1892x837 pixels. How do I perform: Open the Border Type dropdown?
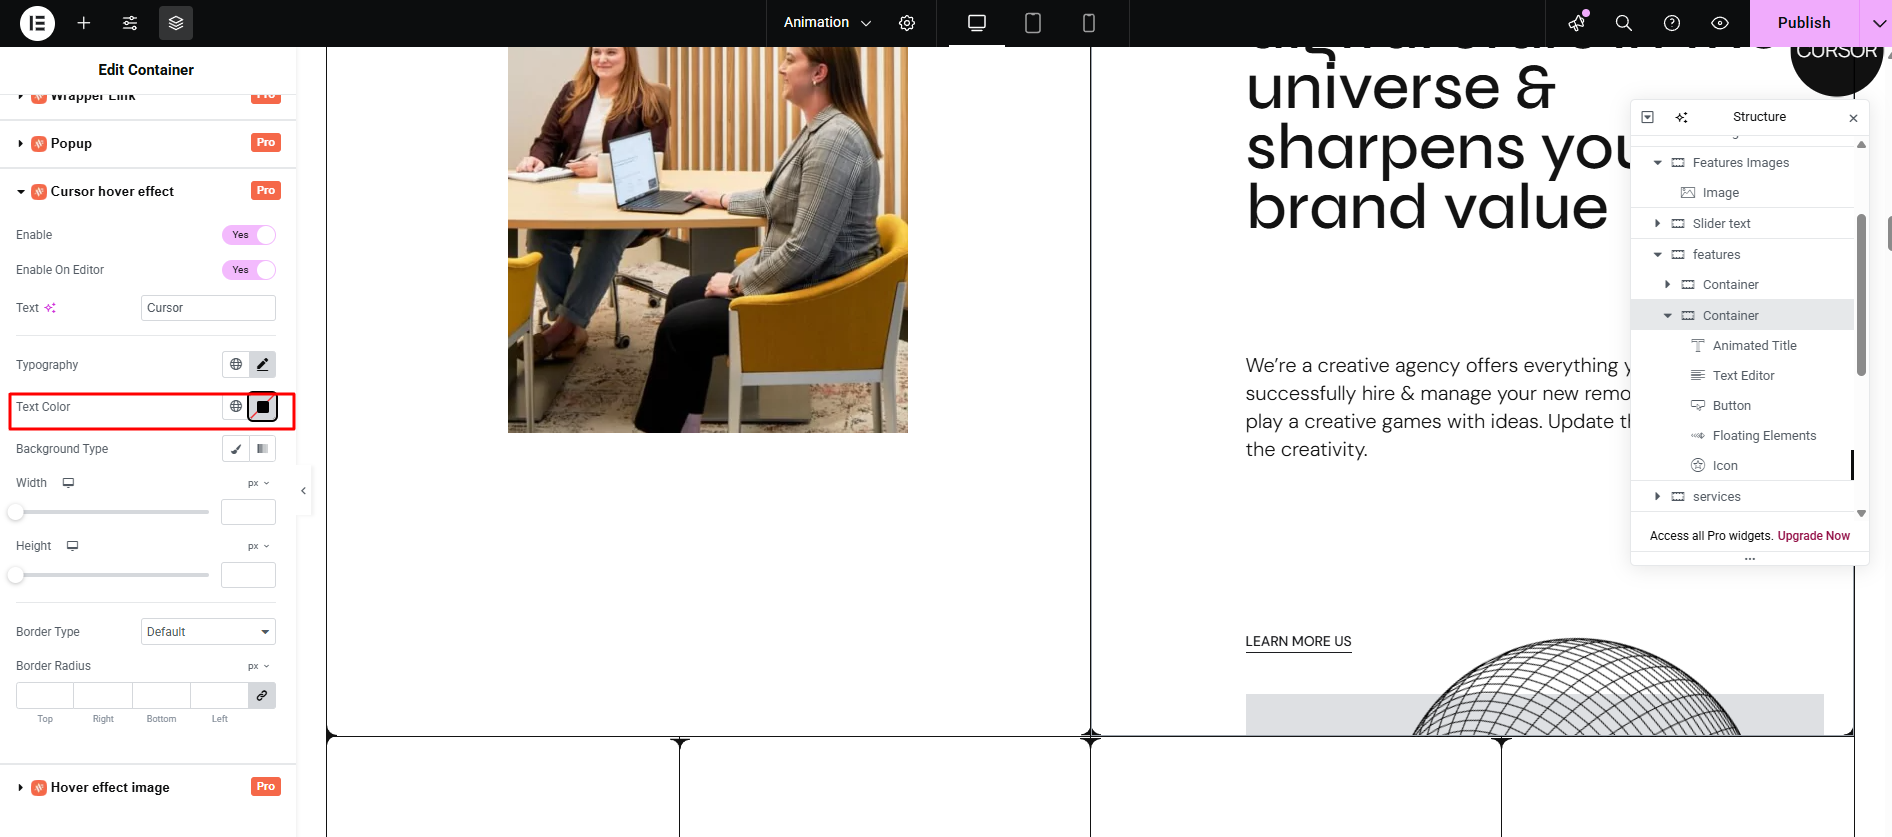point(208,632)
